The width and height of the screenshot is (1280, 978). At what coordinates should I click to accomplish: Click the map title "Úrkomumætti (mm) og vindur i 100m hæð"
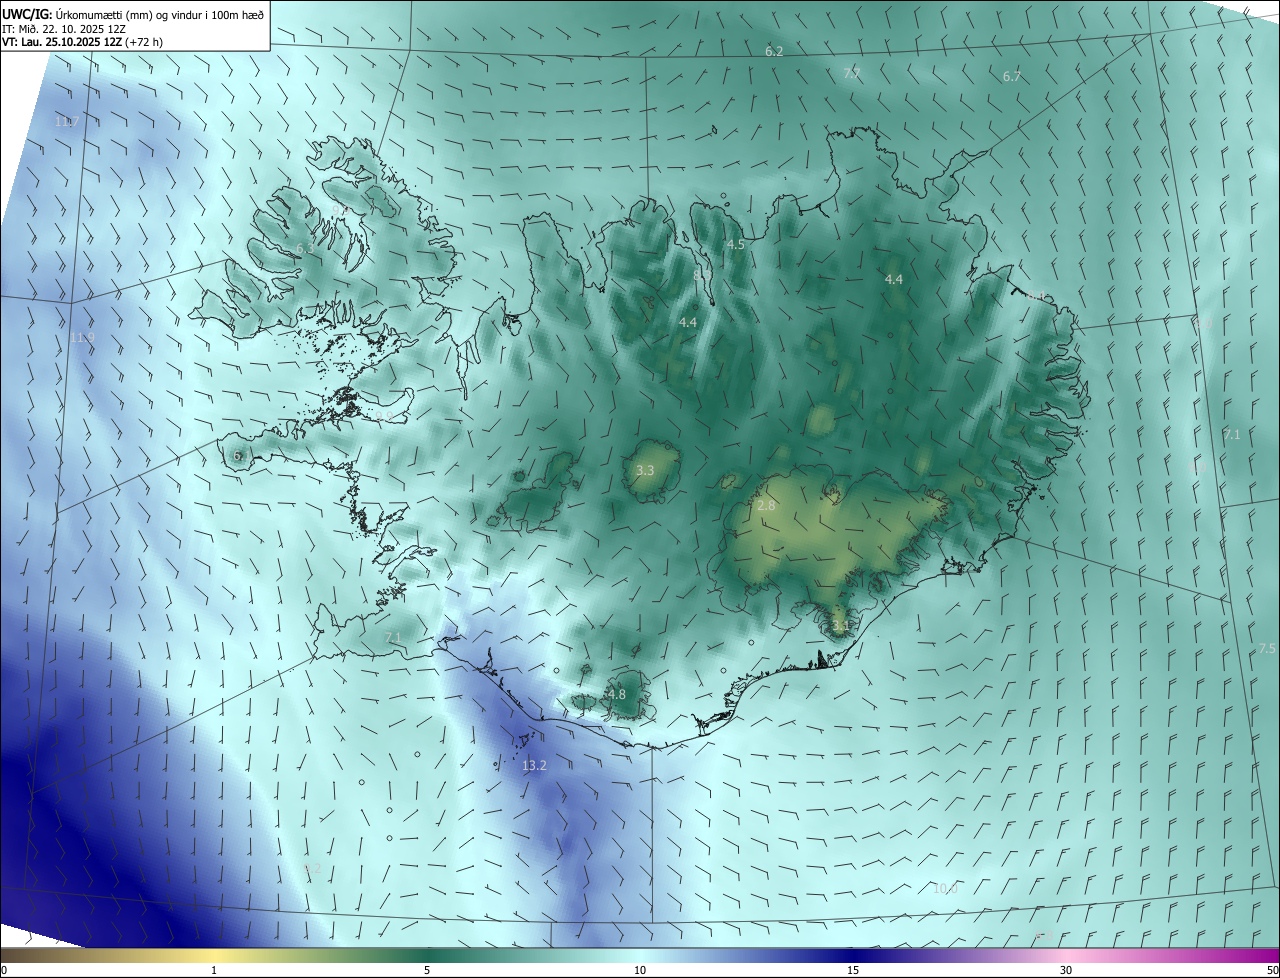pyautogui.click(x=158, y=13)
